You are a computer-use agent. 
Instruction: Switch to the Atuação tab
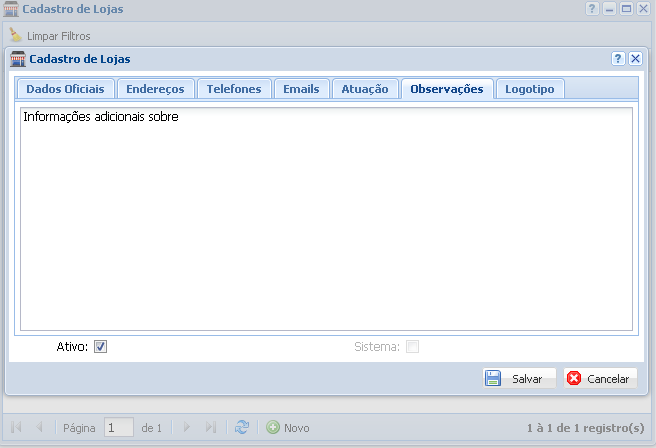(365, 89)
